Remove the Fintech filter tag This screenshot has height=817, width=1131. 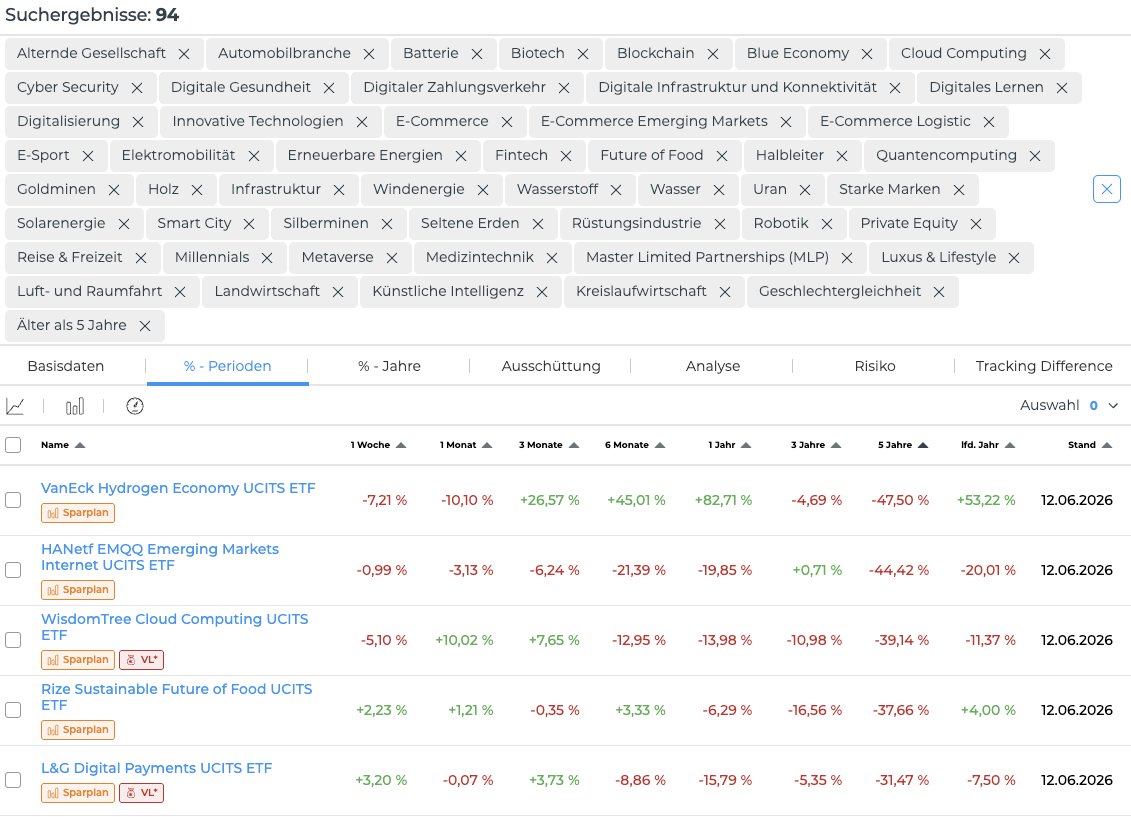click(x=566, y=156)
